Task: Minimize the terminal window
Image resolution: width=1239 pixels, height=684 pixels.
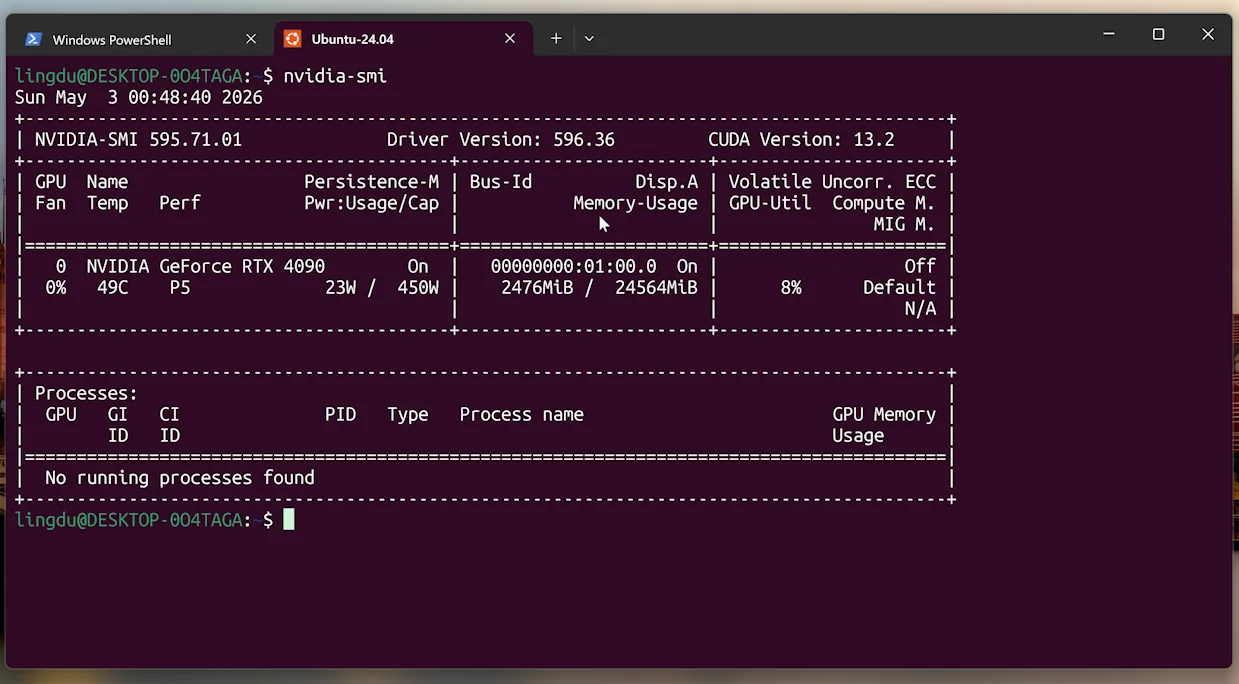Action: [x=1109, y=34]
